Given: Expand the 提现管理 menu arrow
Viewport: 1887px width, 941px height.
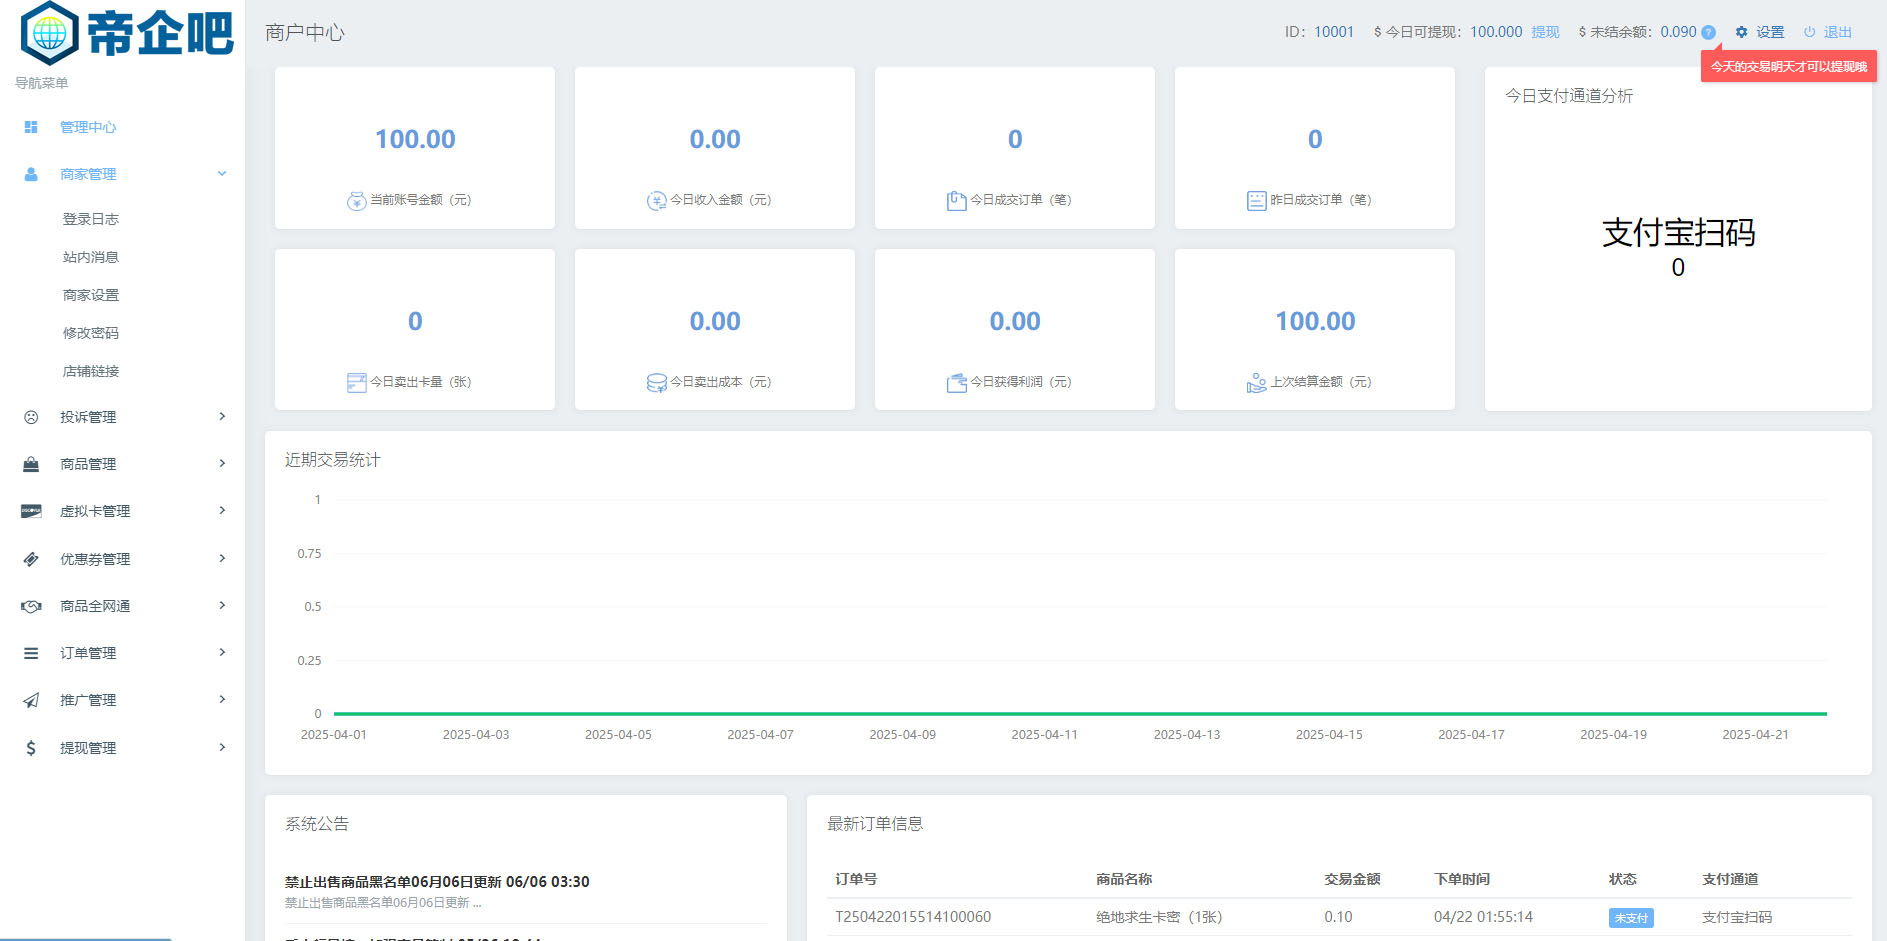Looking at the screenshot, I should [222, 748].
